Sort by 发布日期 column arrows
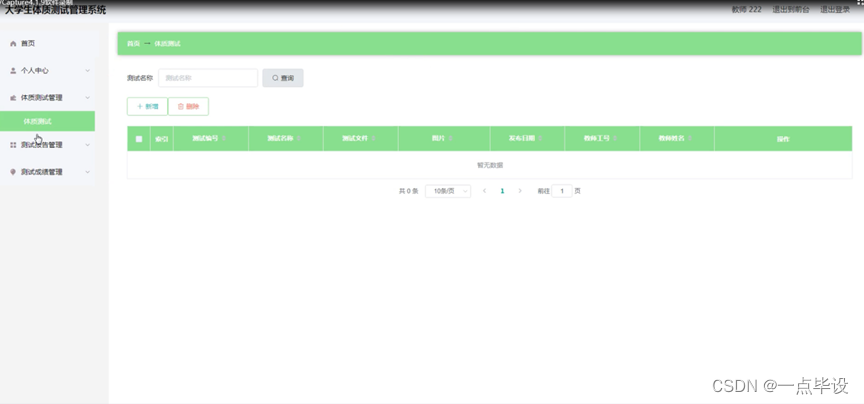Image resolution: width=864 pixels, height=404 pixels. (540, 139)
